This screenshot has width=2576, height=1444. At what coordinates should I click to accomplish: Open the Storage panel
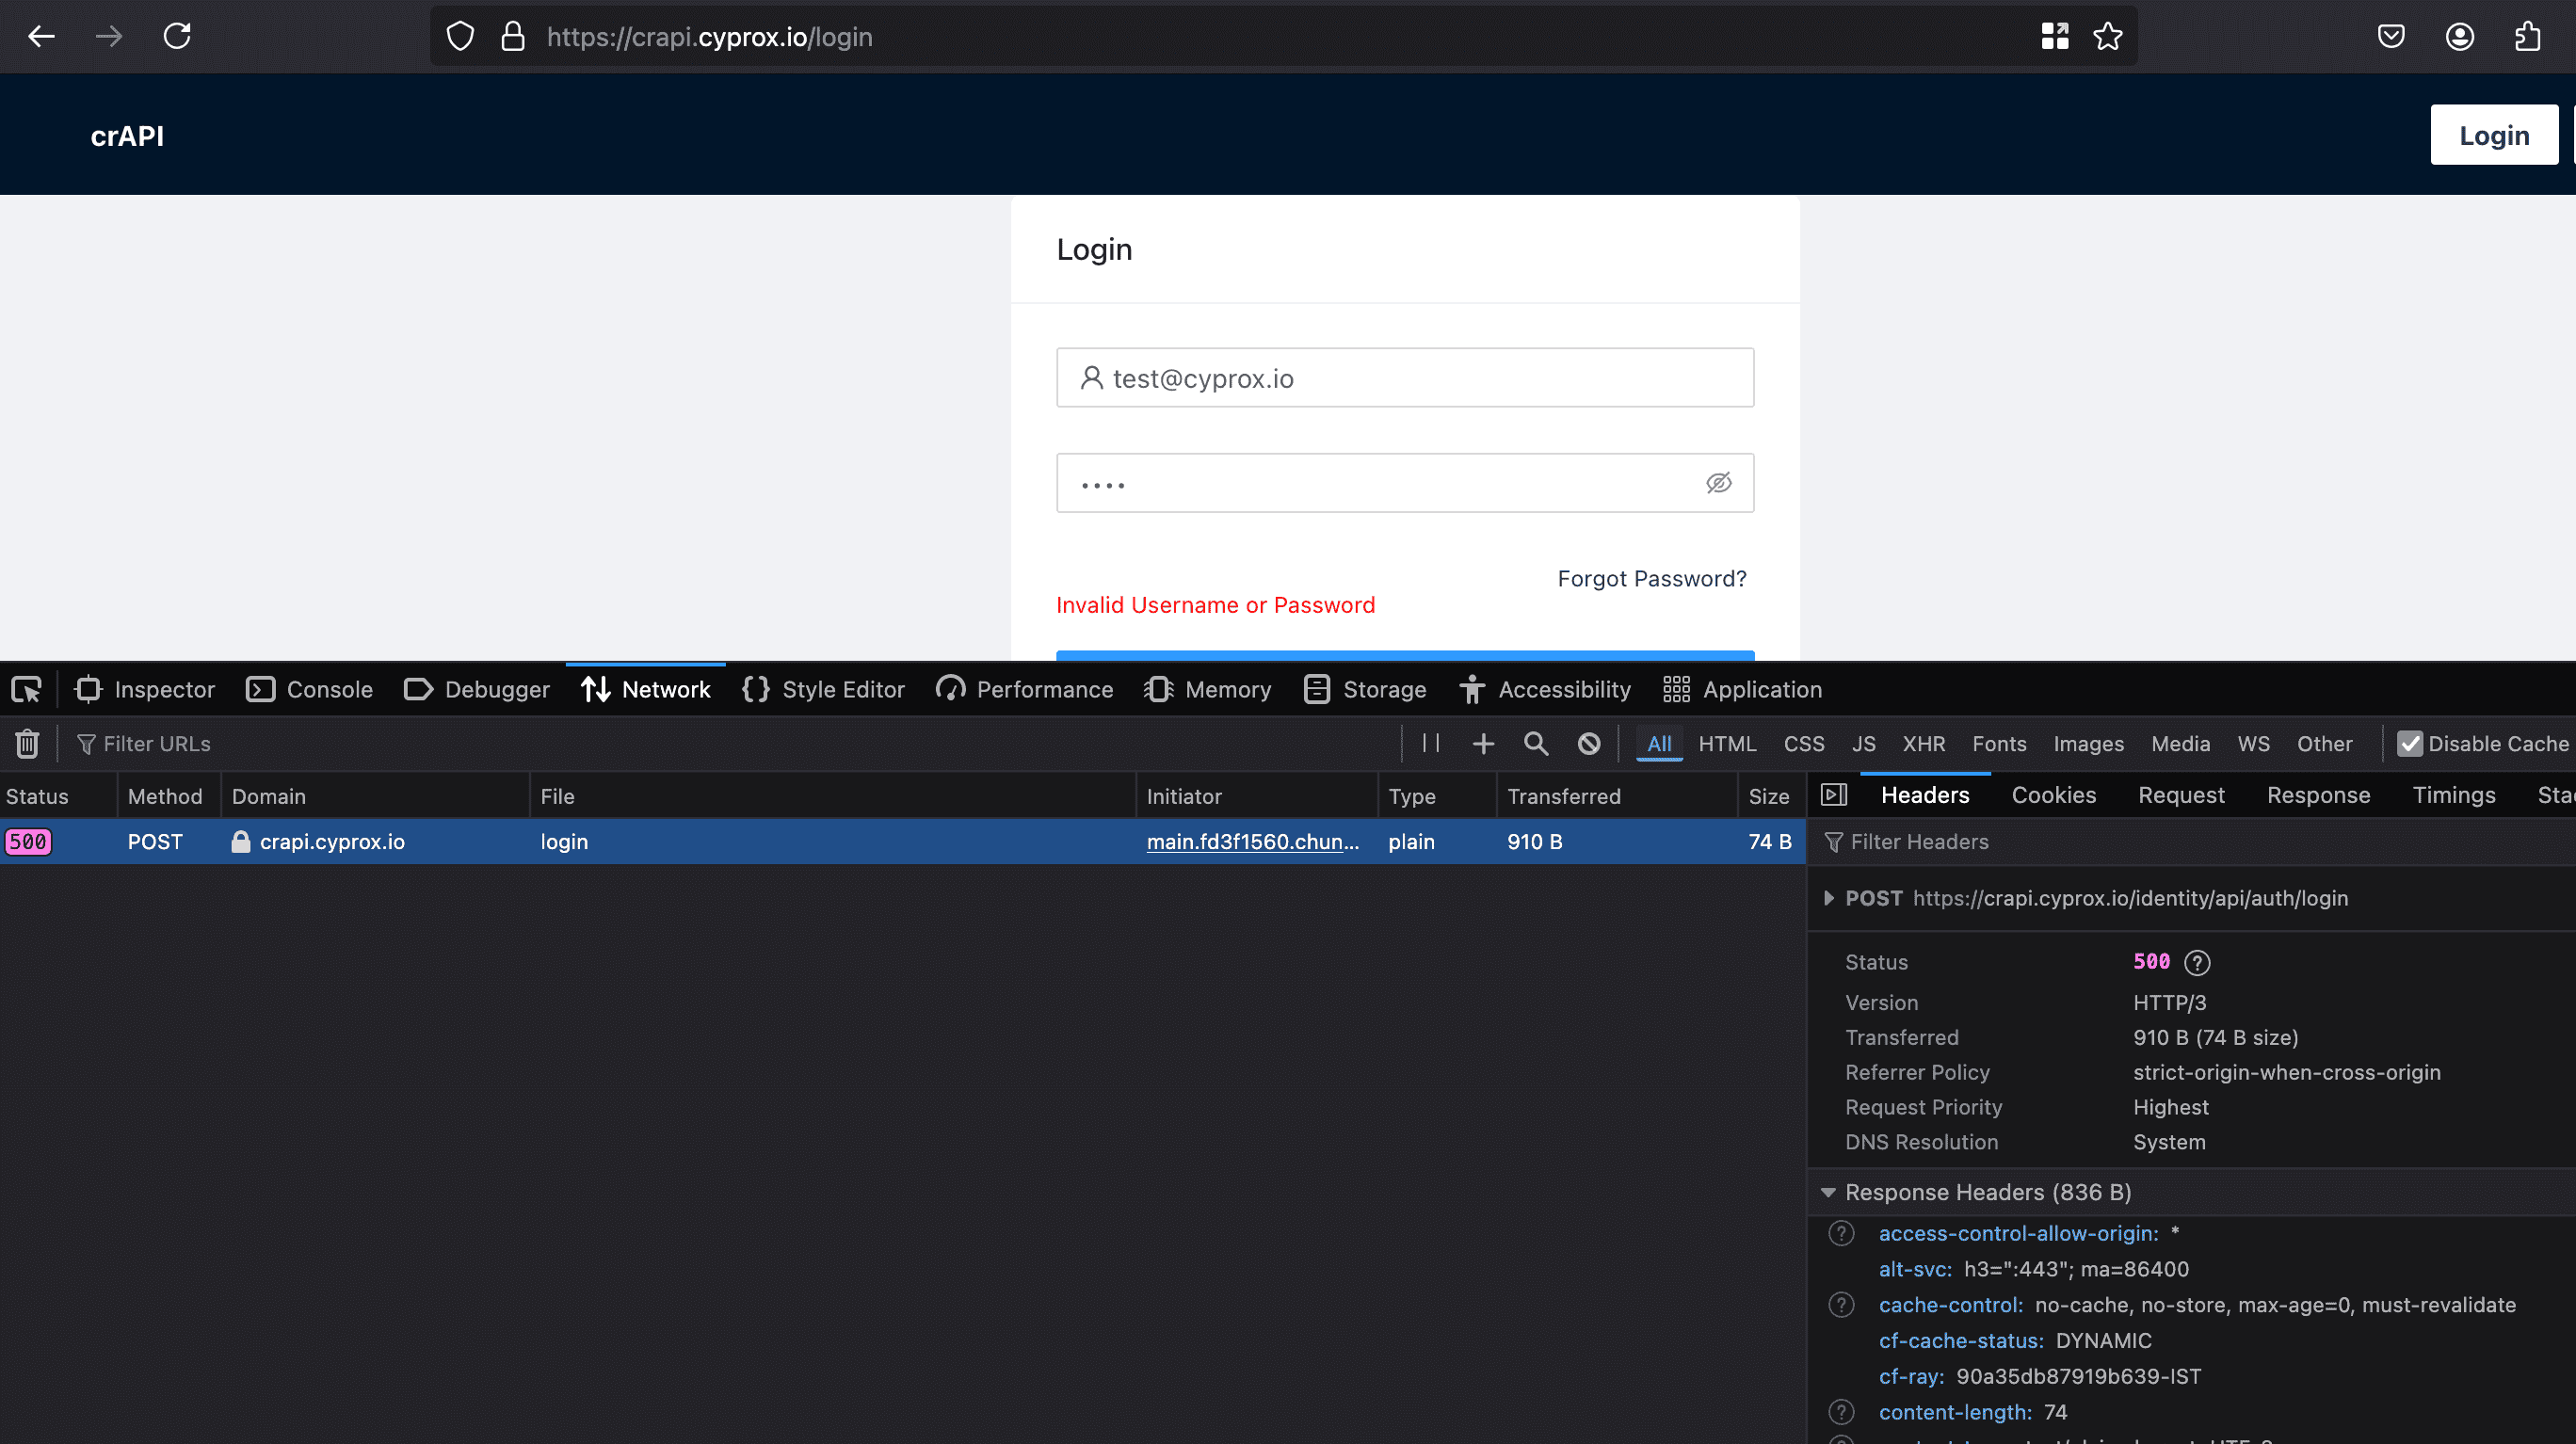[x=1365, y=689]
